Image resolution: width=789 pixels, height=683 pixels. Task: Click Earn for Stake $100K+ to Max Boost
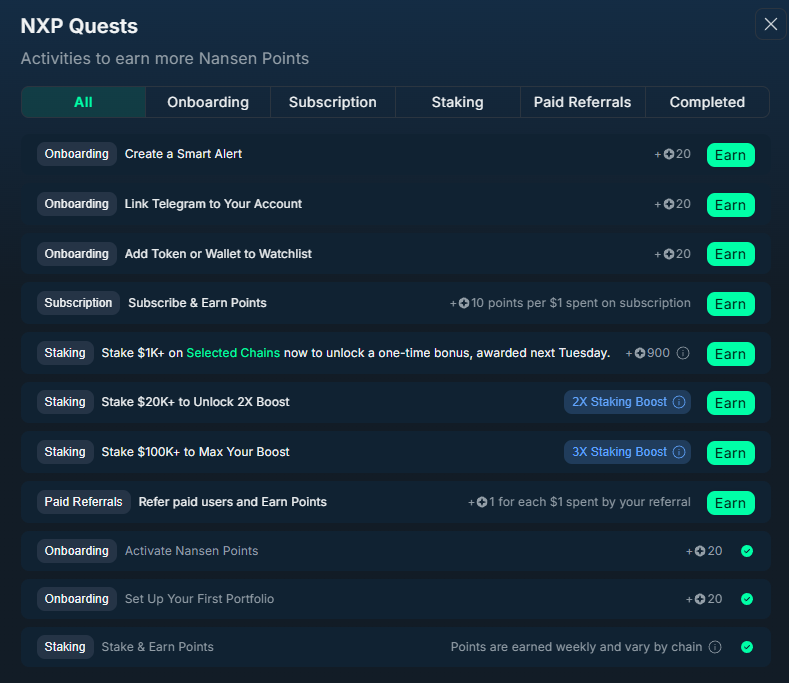(730, 453)
